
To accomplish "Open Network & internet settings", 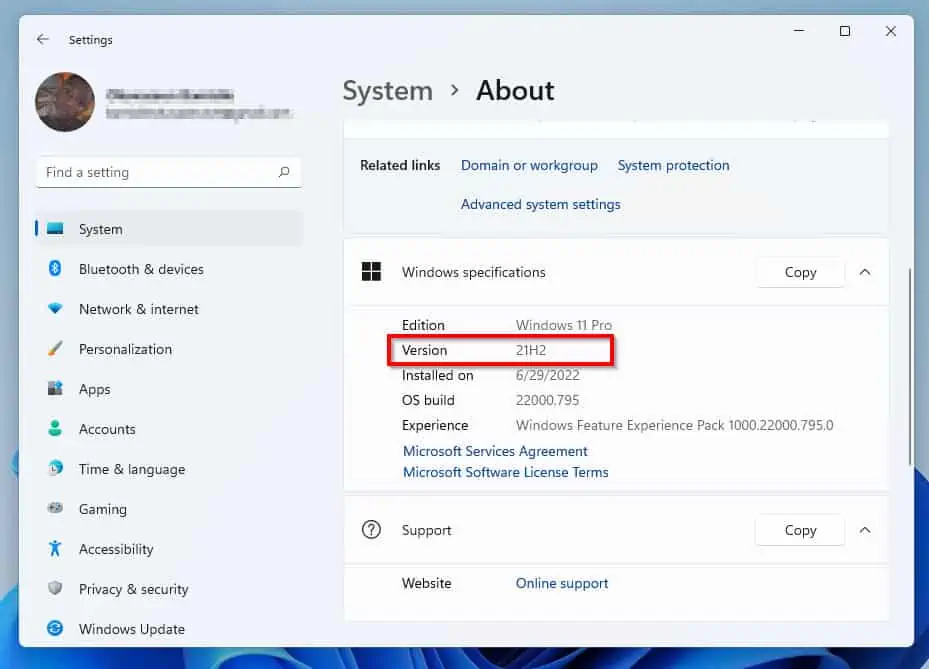I will 169,309.
